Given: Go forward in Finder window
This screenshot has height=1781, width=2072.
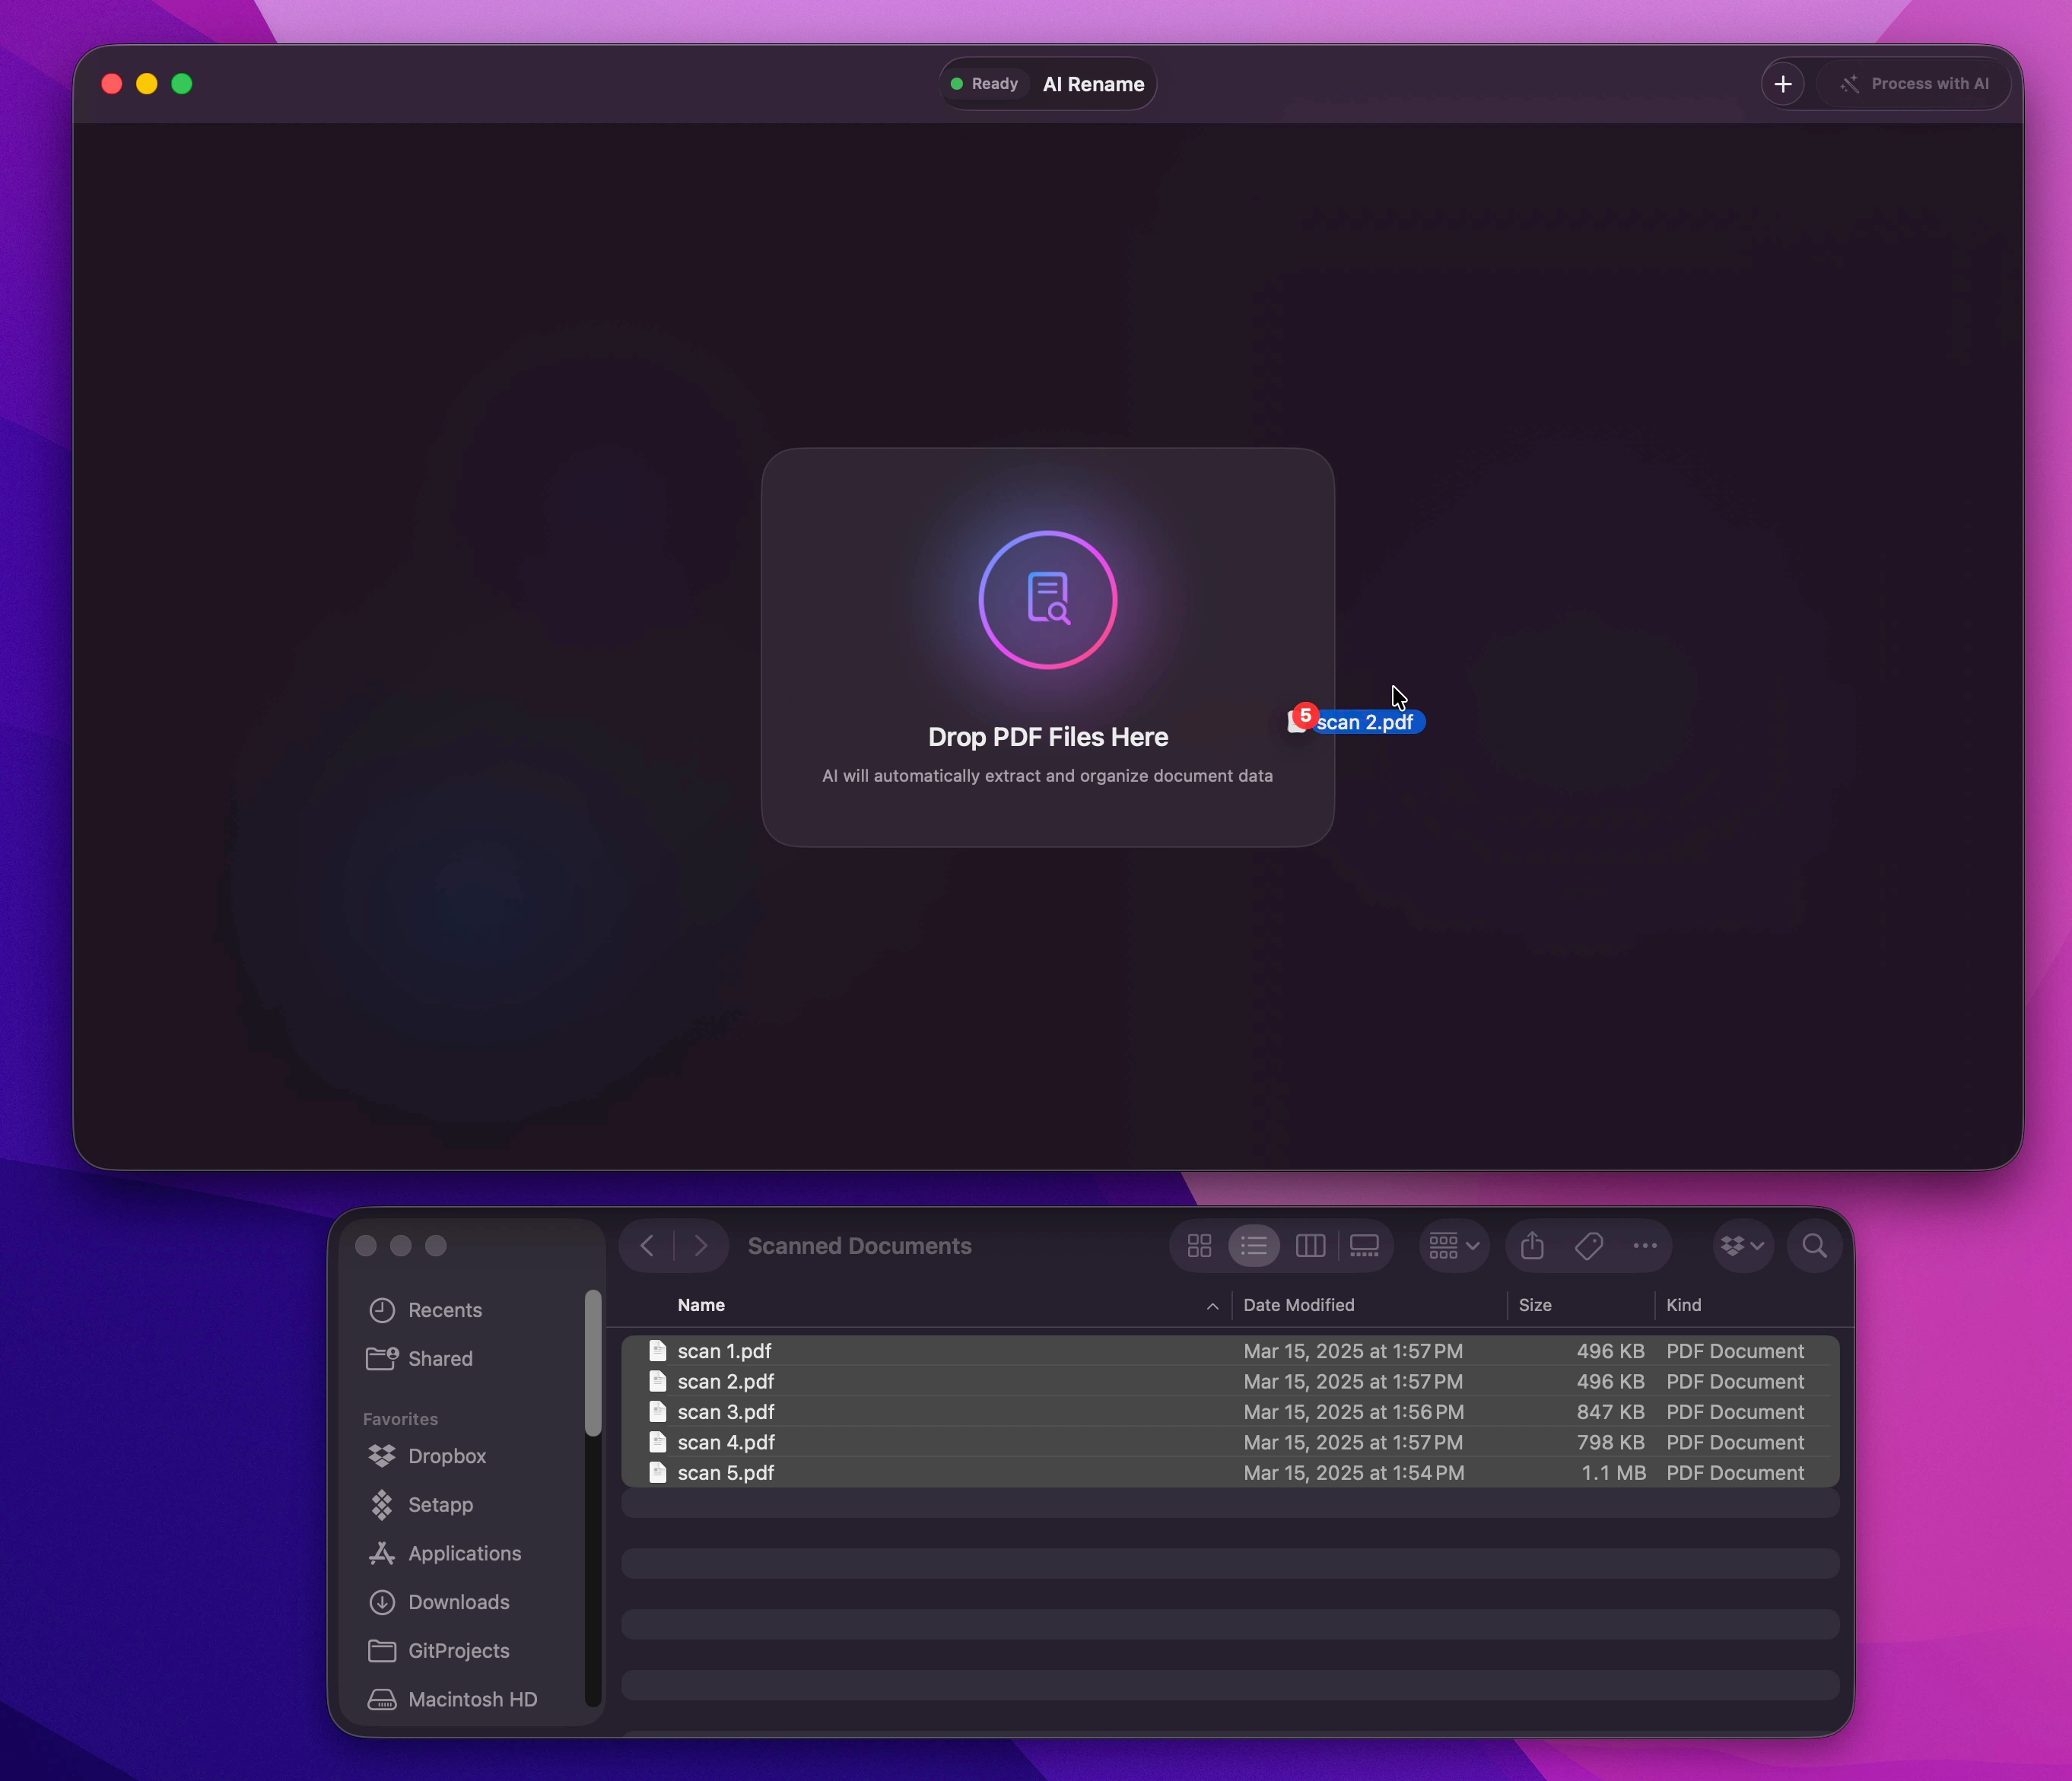Looking at the screenshot, I should pyautogui.click(x=701, y=1245).
